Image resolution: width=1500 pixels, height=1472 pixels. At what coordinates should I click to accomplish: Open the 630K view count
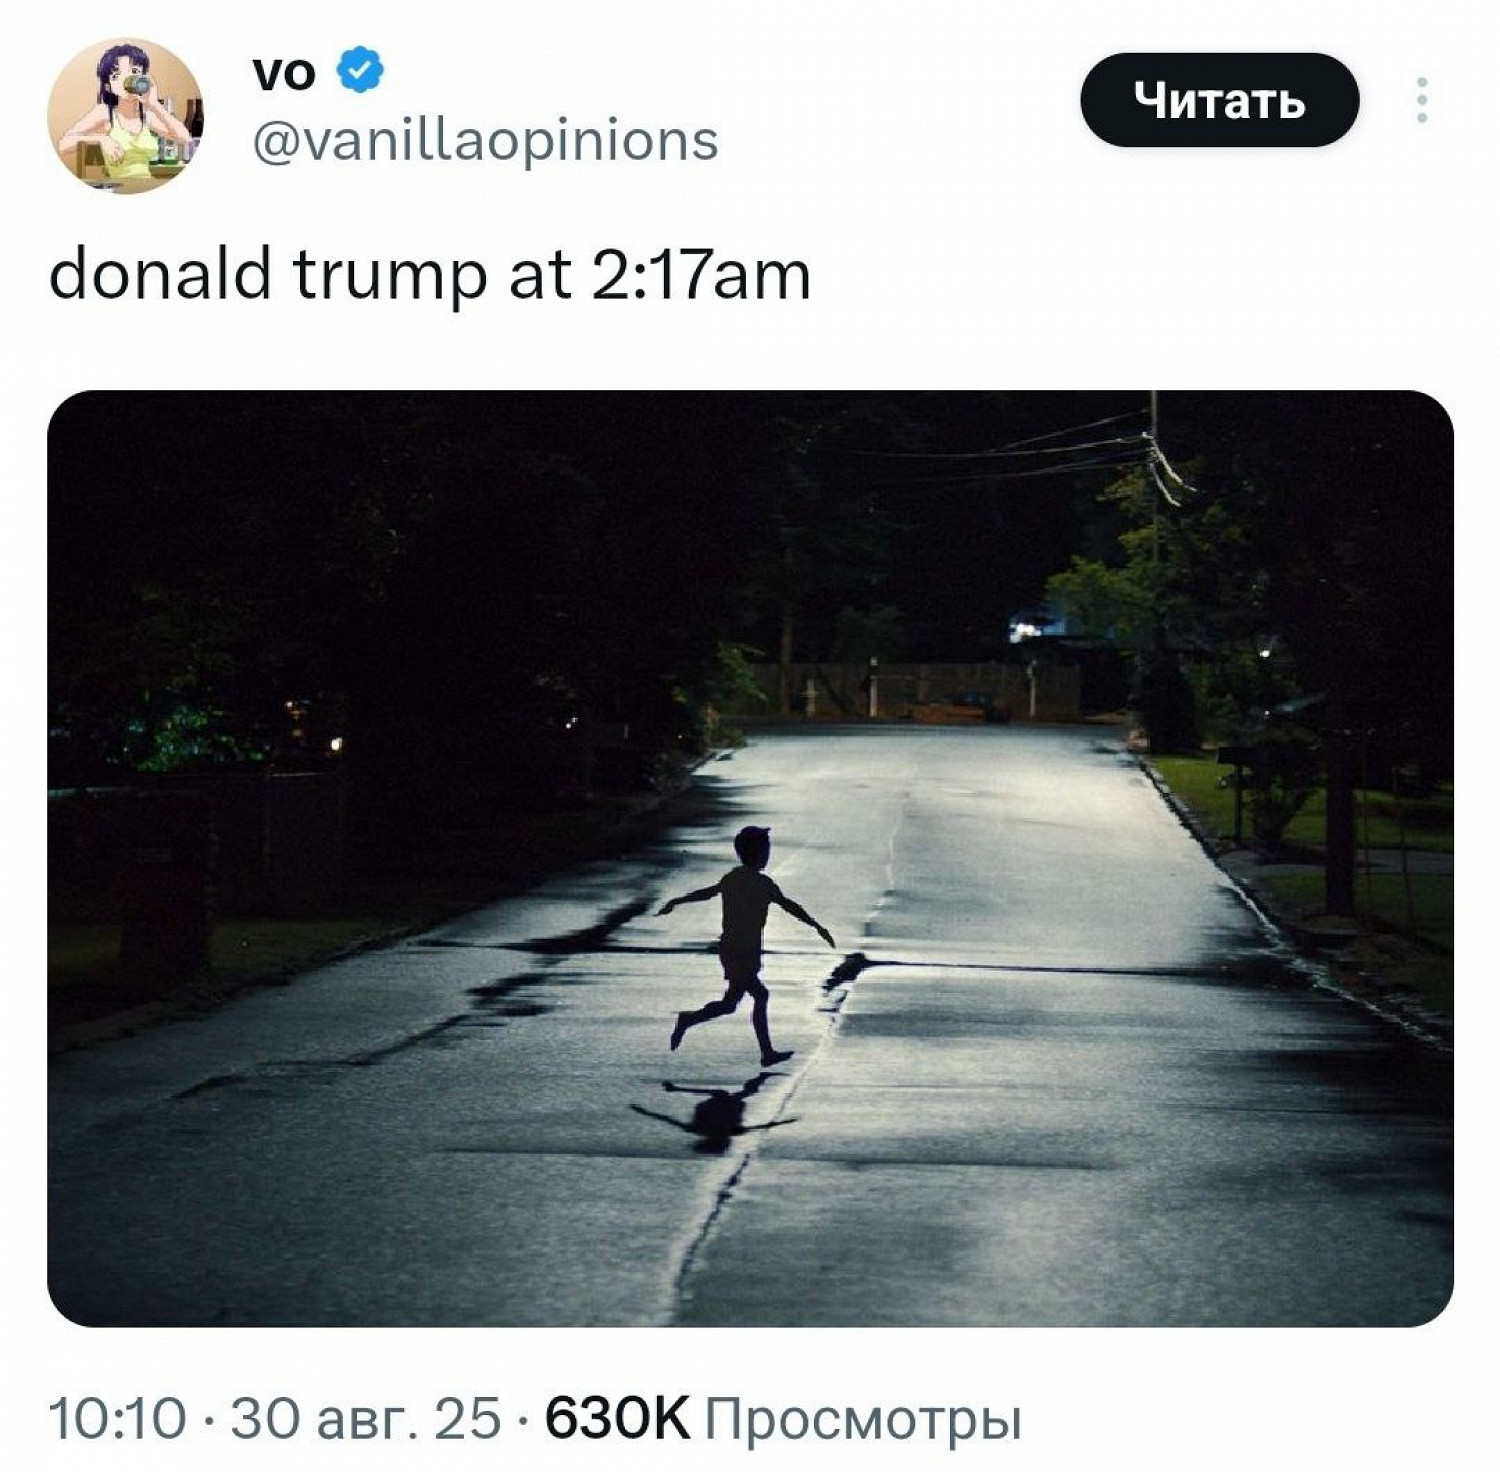(617, 1418)
